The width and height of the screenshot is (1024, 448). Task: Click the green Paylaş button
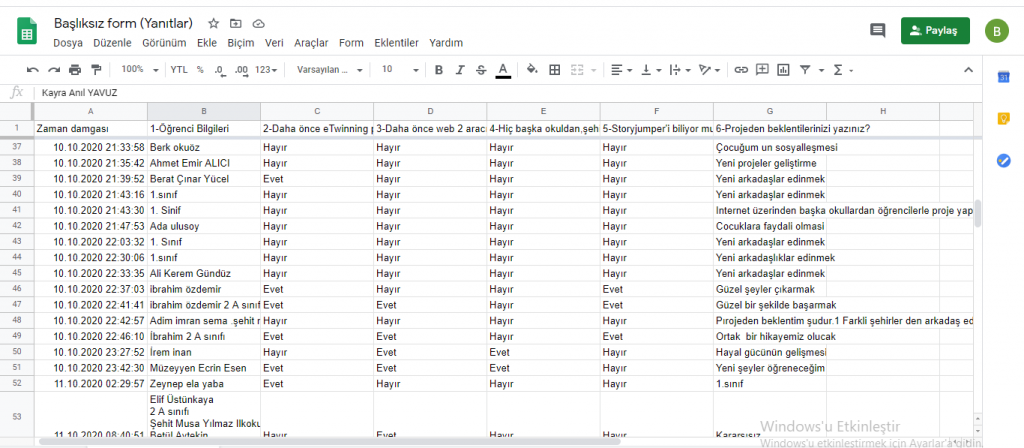[934, 31]
